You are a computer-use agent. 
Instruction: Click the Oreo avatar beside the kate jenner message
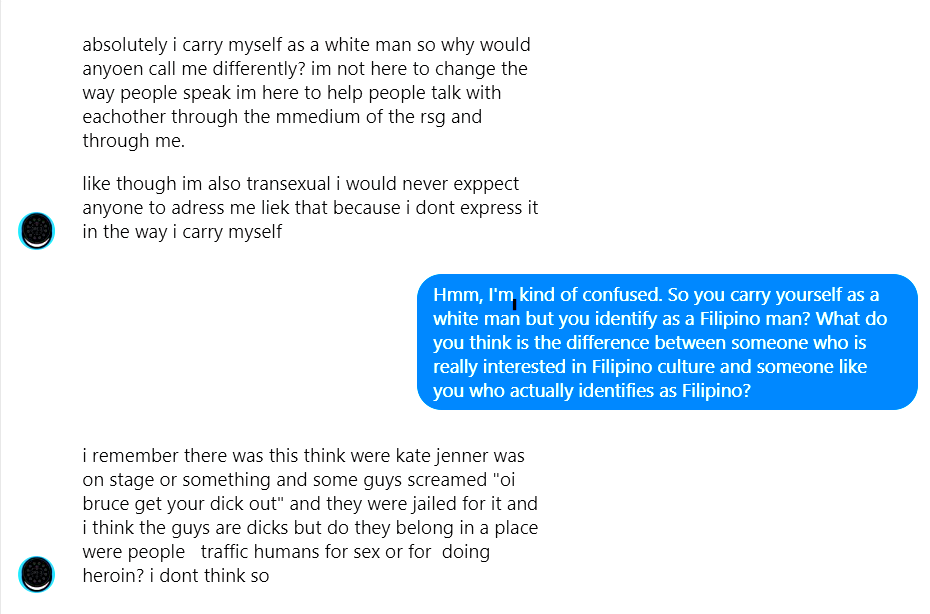pos(37,574)
